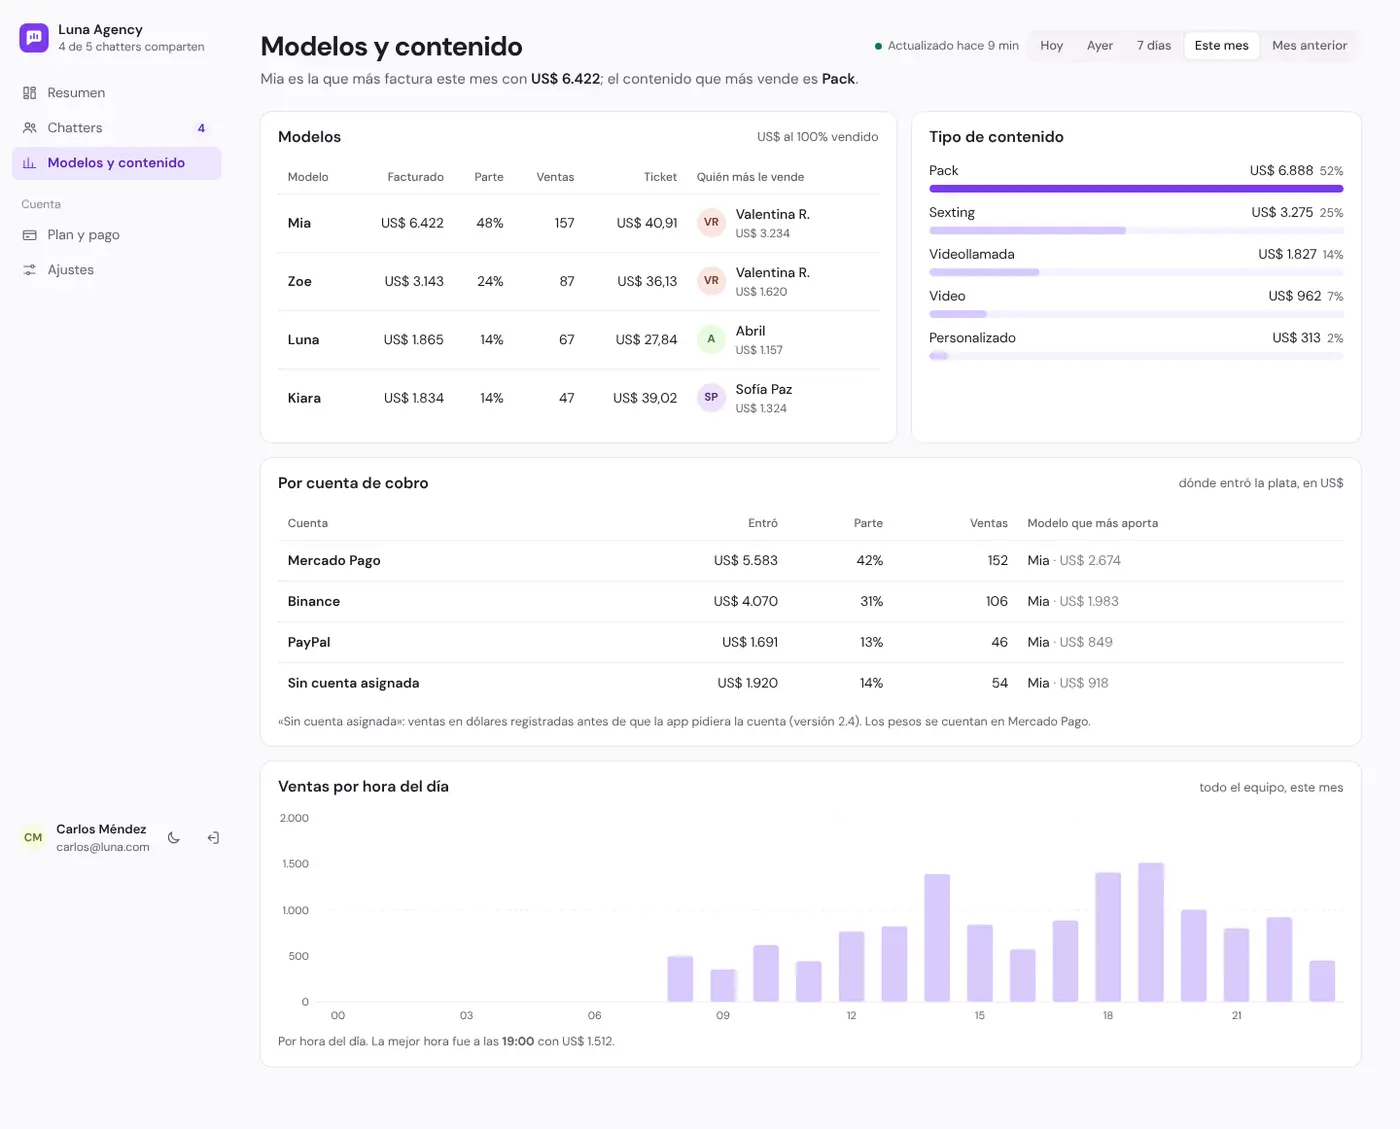Viewport: 1400px width, 1129px height.
Task: Click Mercado Pago account row name
Action: pos(334,561)
